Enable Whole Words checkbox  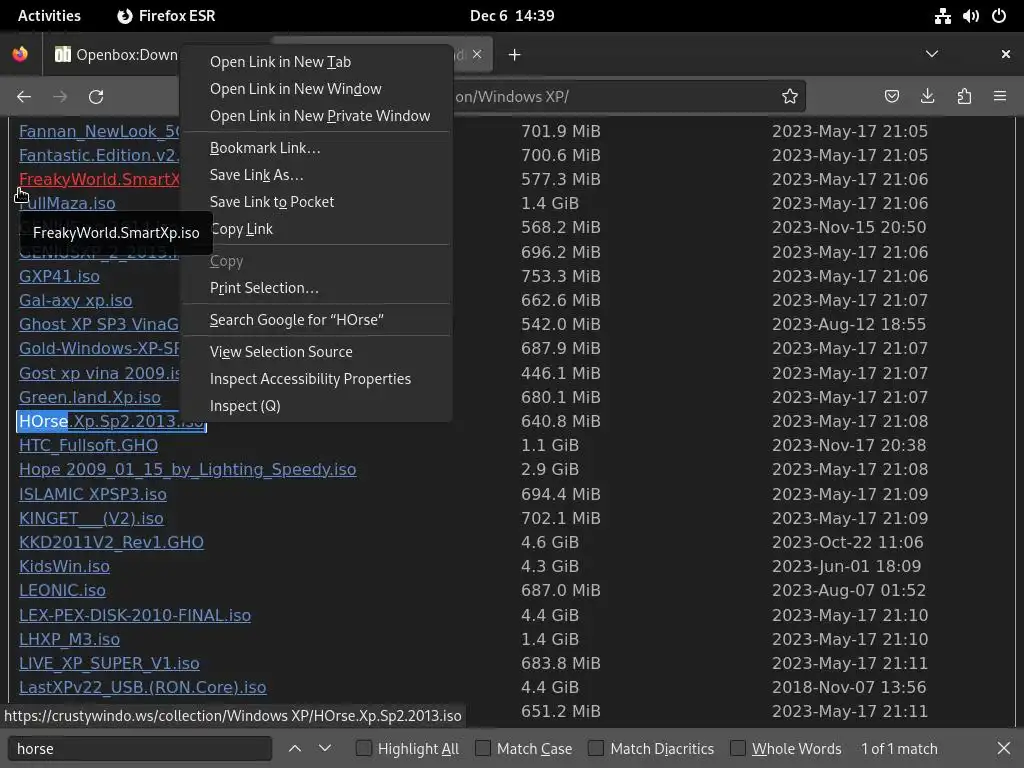[737, 748]
